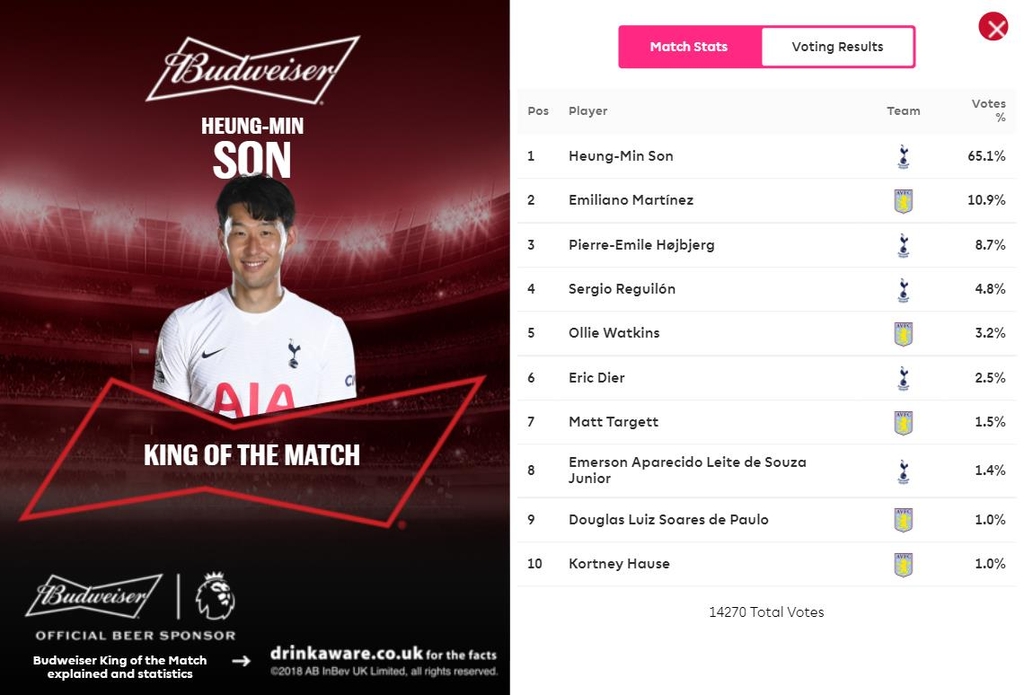Click Aston Villa crest beside Ollie Watkins

[903, 333]
